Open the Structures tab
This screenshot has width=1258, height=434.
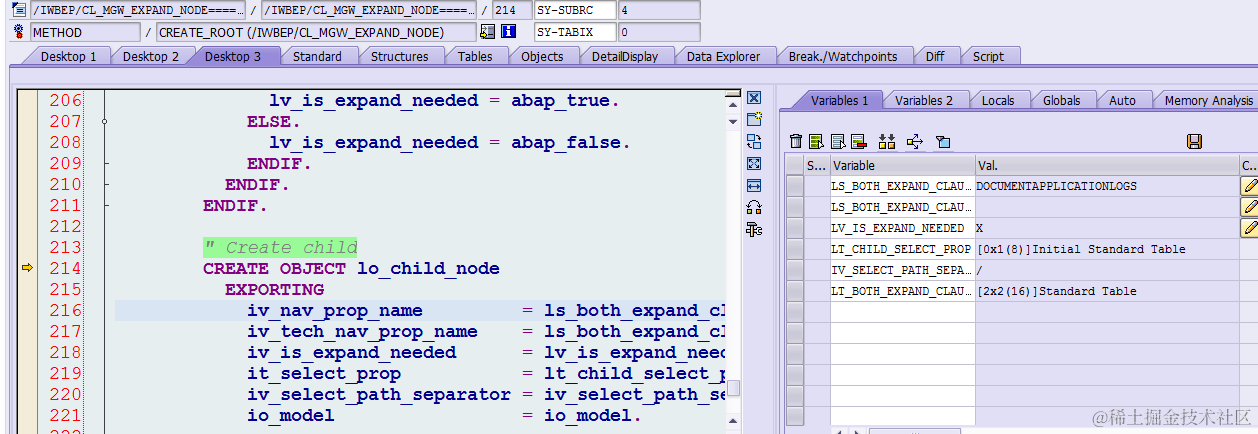click(399, 56)
